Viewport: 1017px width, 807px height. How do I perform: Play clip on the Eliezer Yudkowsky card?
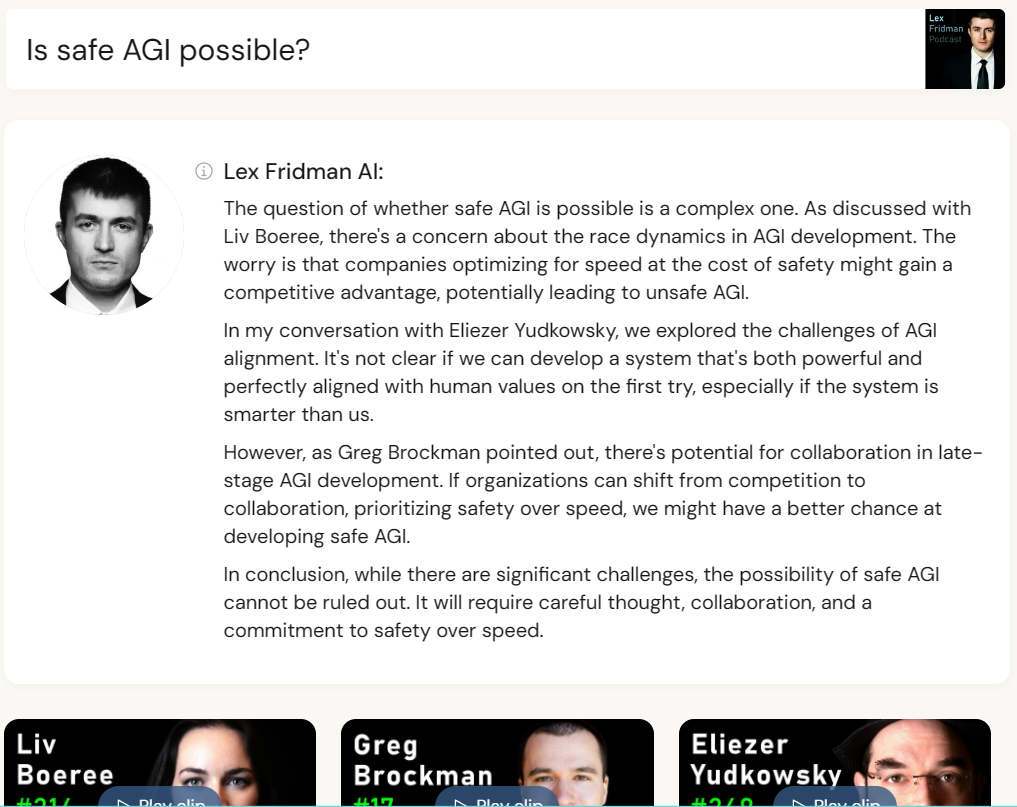coord(836,800)
